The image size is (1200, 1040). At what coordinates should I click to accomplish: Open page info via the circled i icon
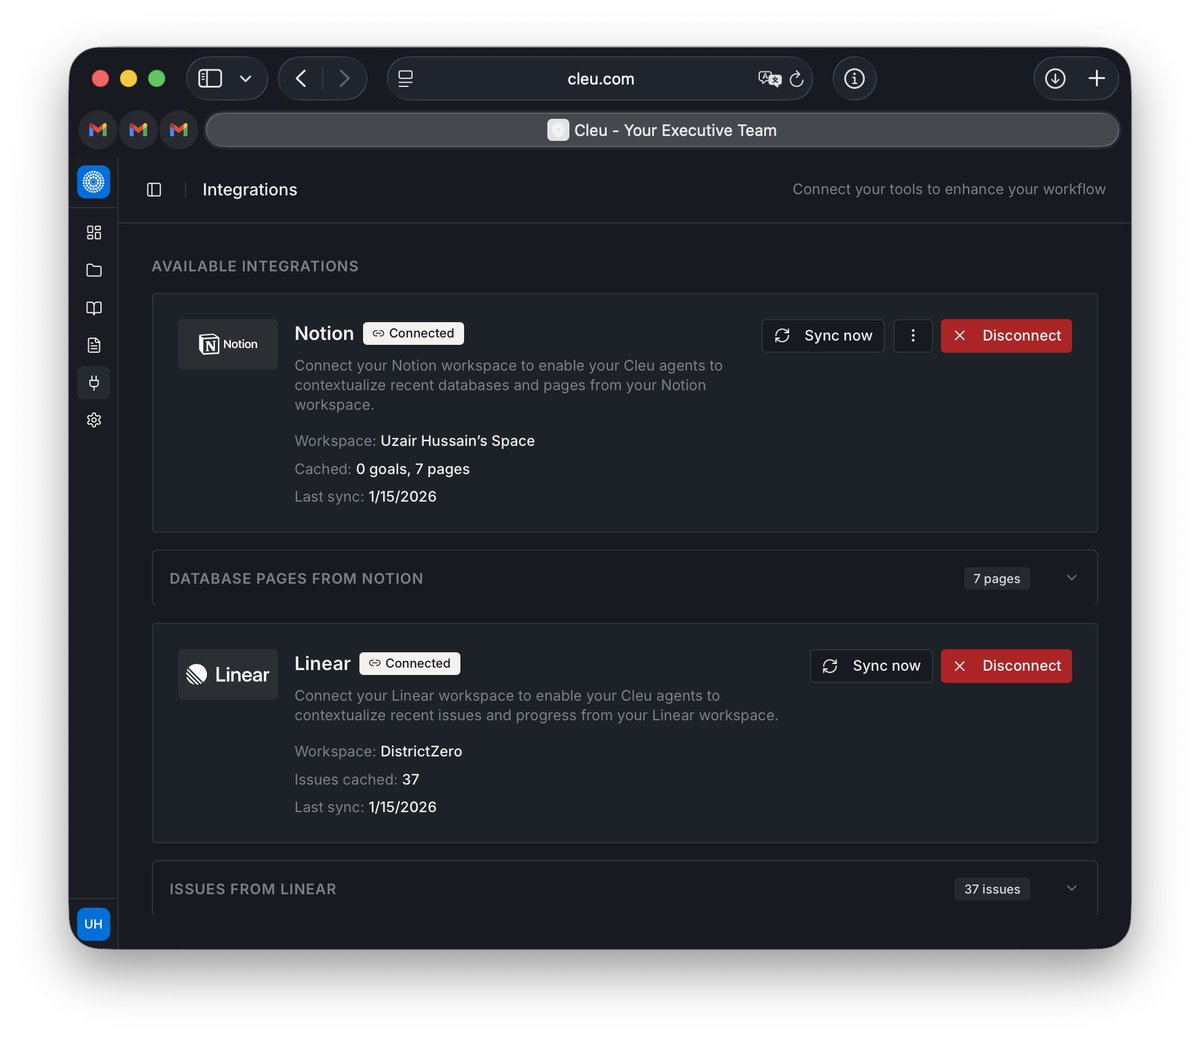pos(854,78)
